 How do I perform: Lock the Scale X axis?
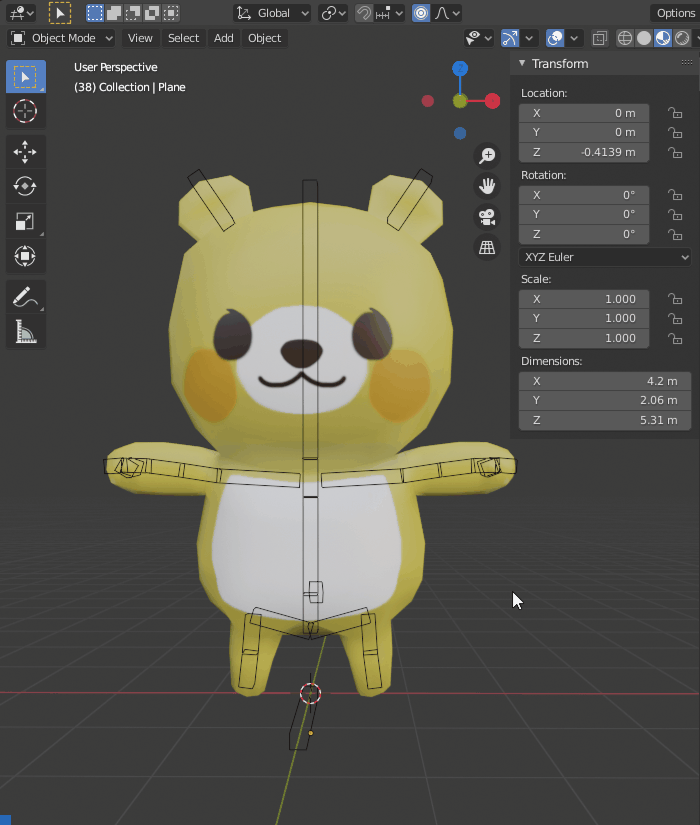(x=675, y=299)
